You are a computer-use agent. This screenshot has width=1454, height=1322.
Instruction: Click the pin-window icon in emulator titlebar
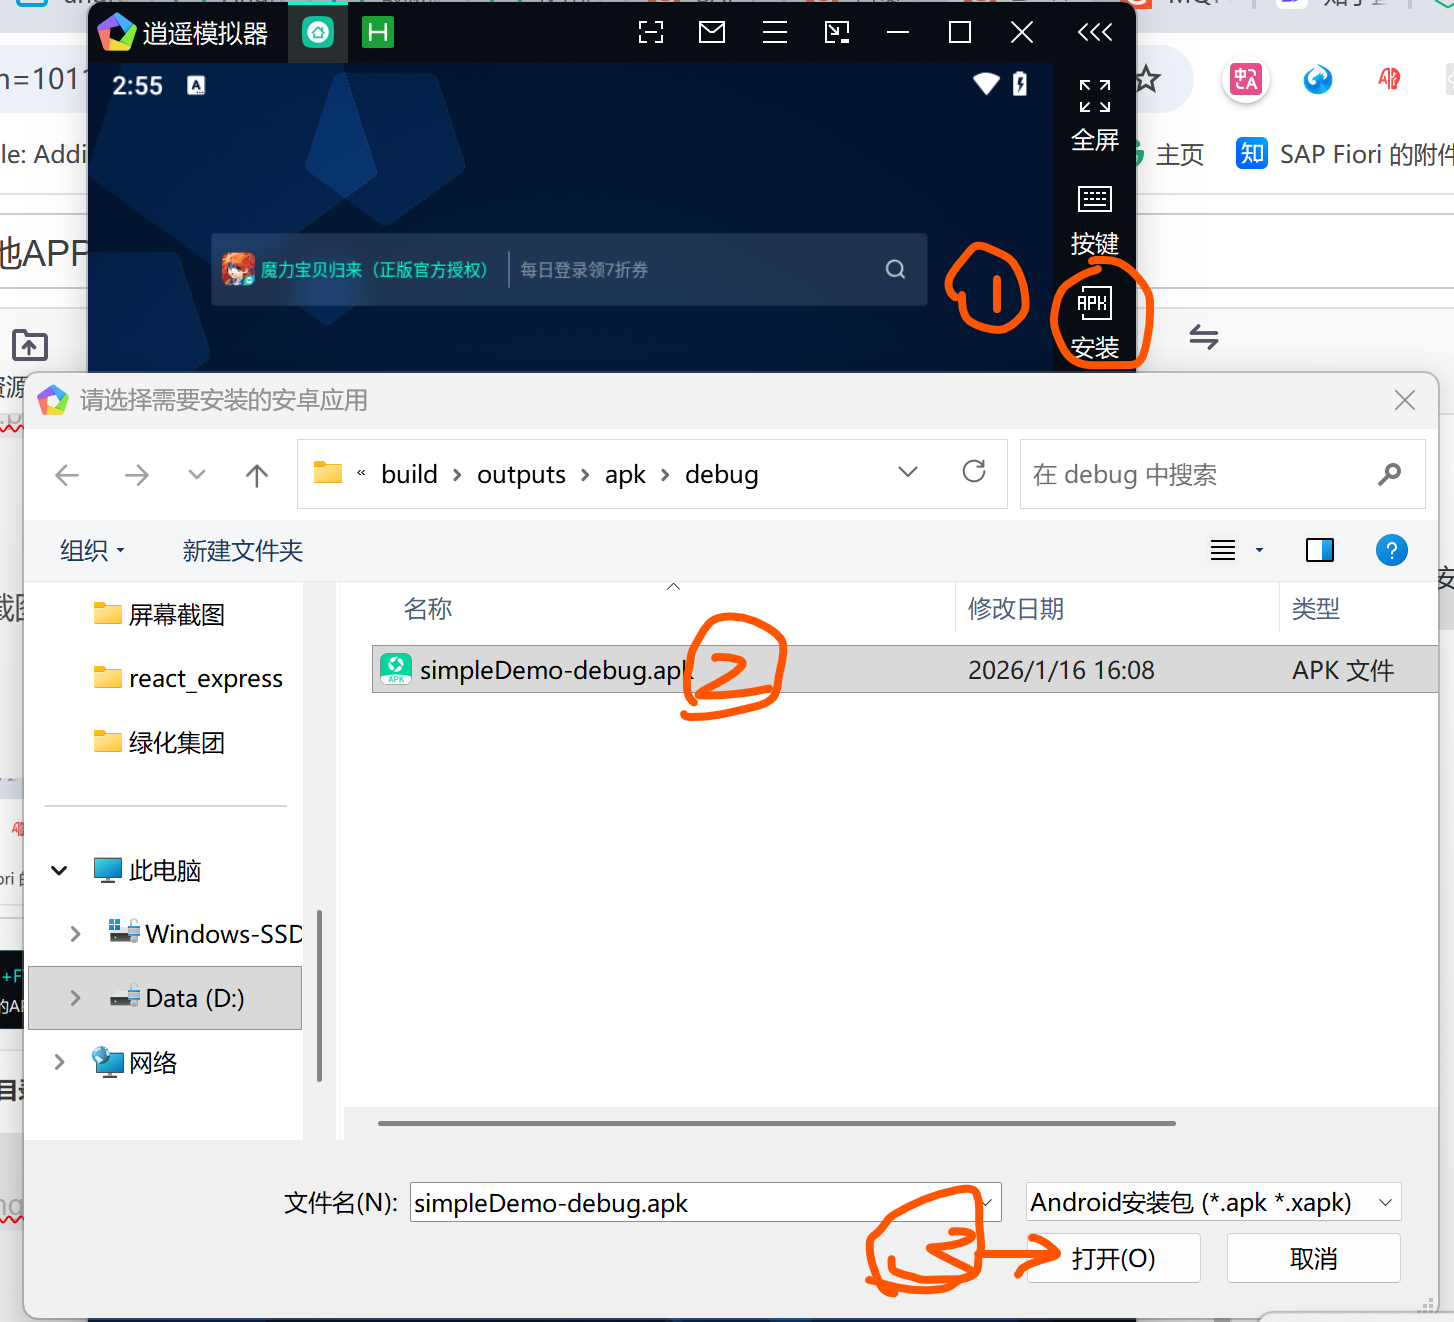tap(837, 33)
